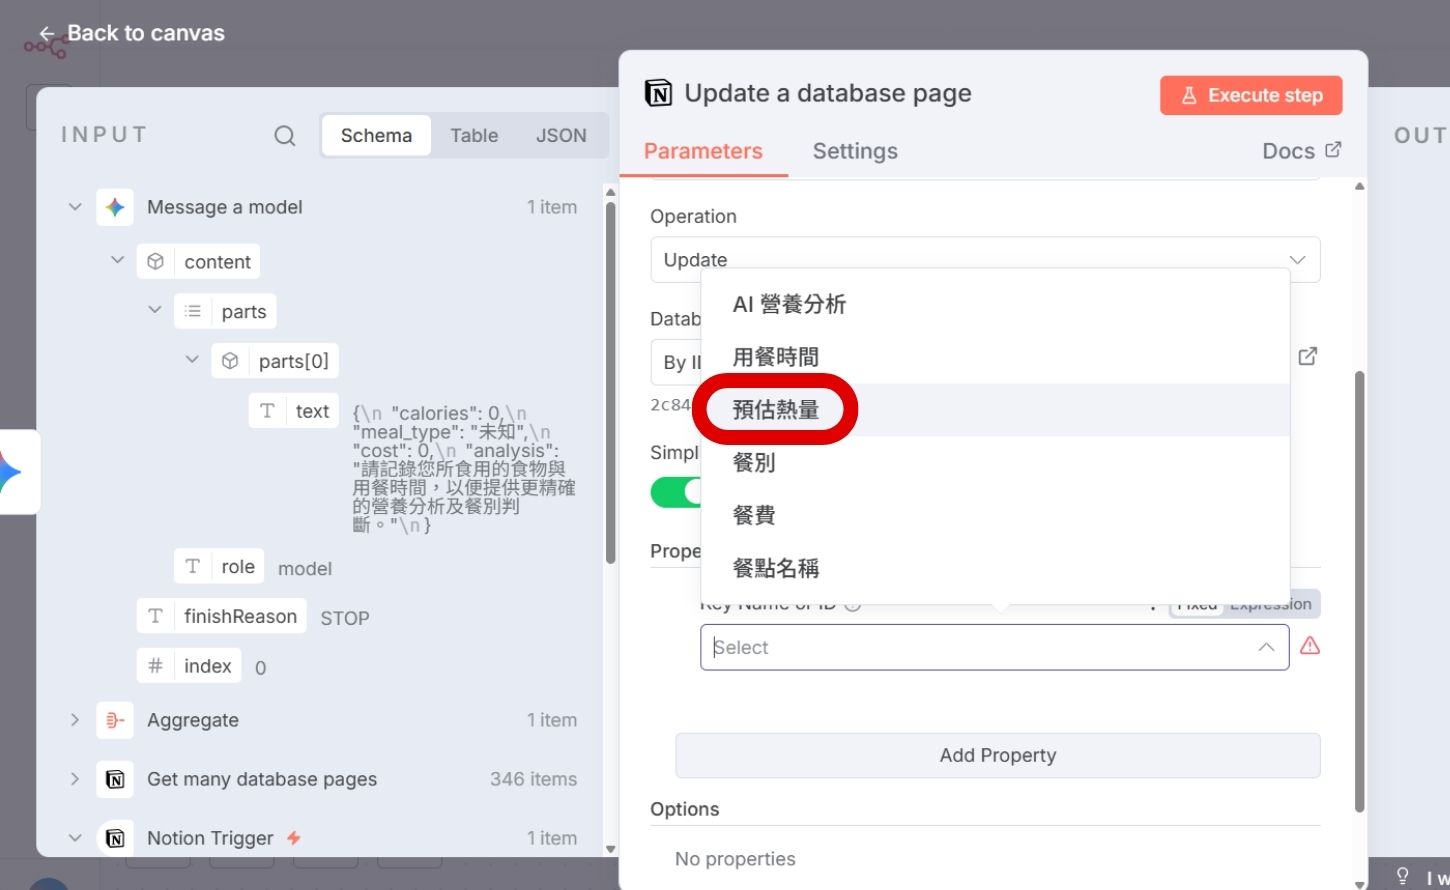Click the back arrow next to Back to canvas
1450x890 pixels.
46,33
